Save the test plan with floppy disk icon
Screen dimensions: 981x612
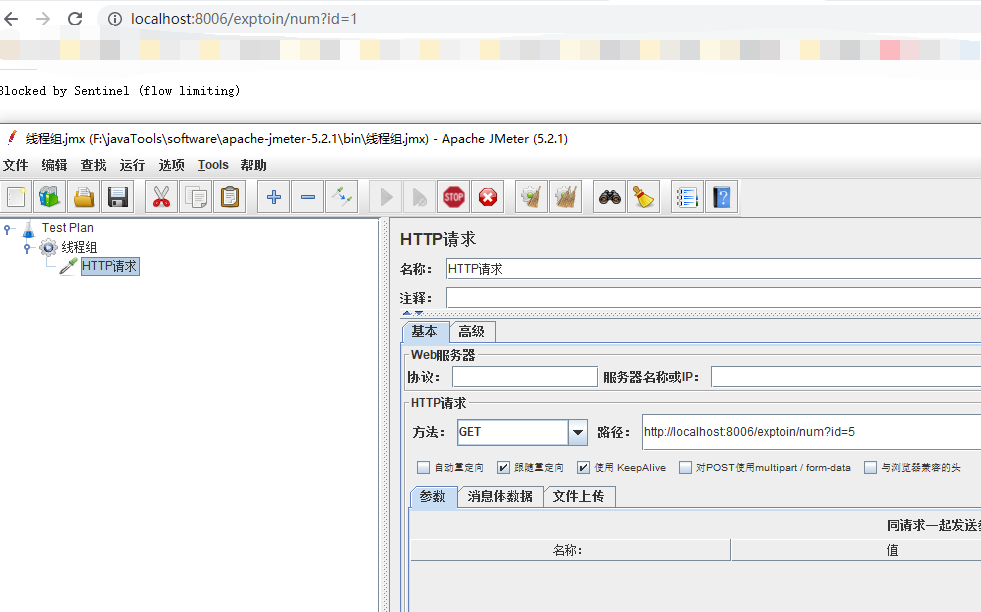[x=118, y=197]
